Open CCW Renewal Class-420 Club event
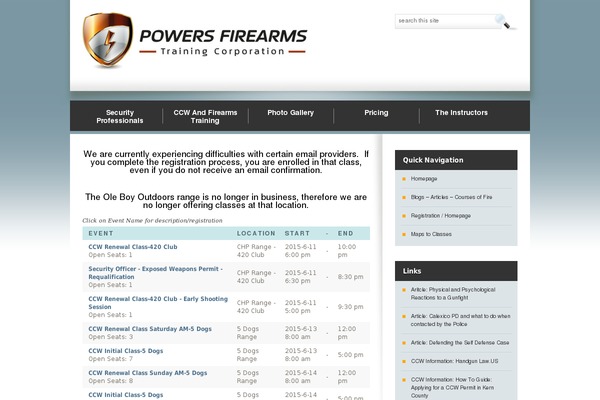 133,247
